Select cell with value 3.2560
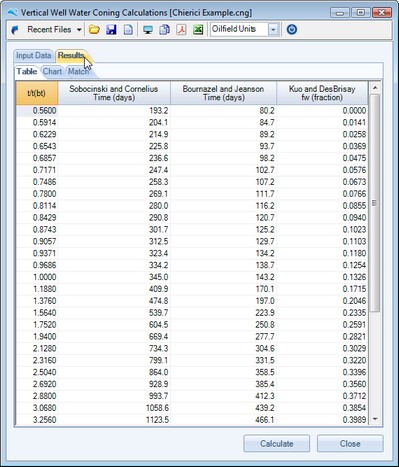The width and height of the screenshot is (399, 467). pos(37,420)
